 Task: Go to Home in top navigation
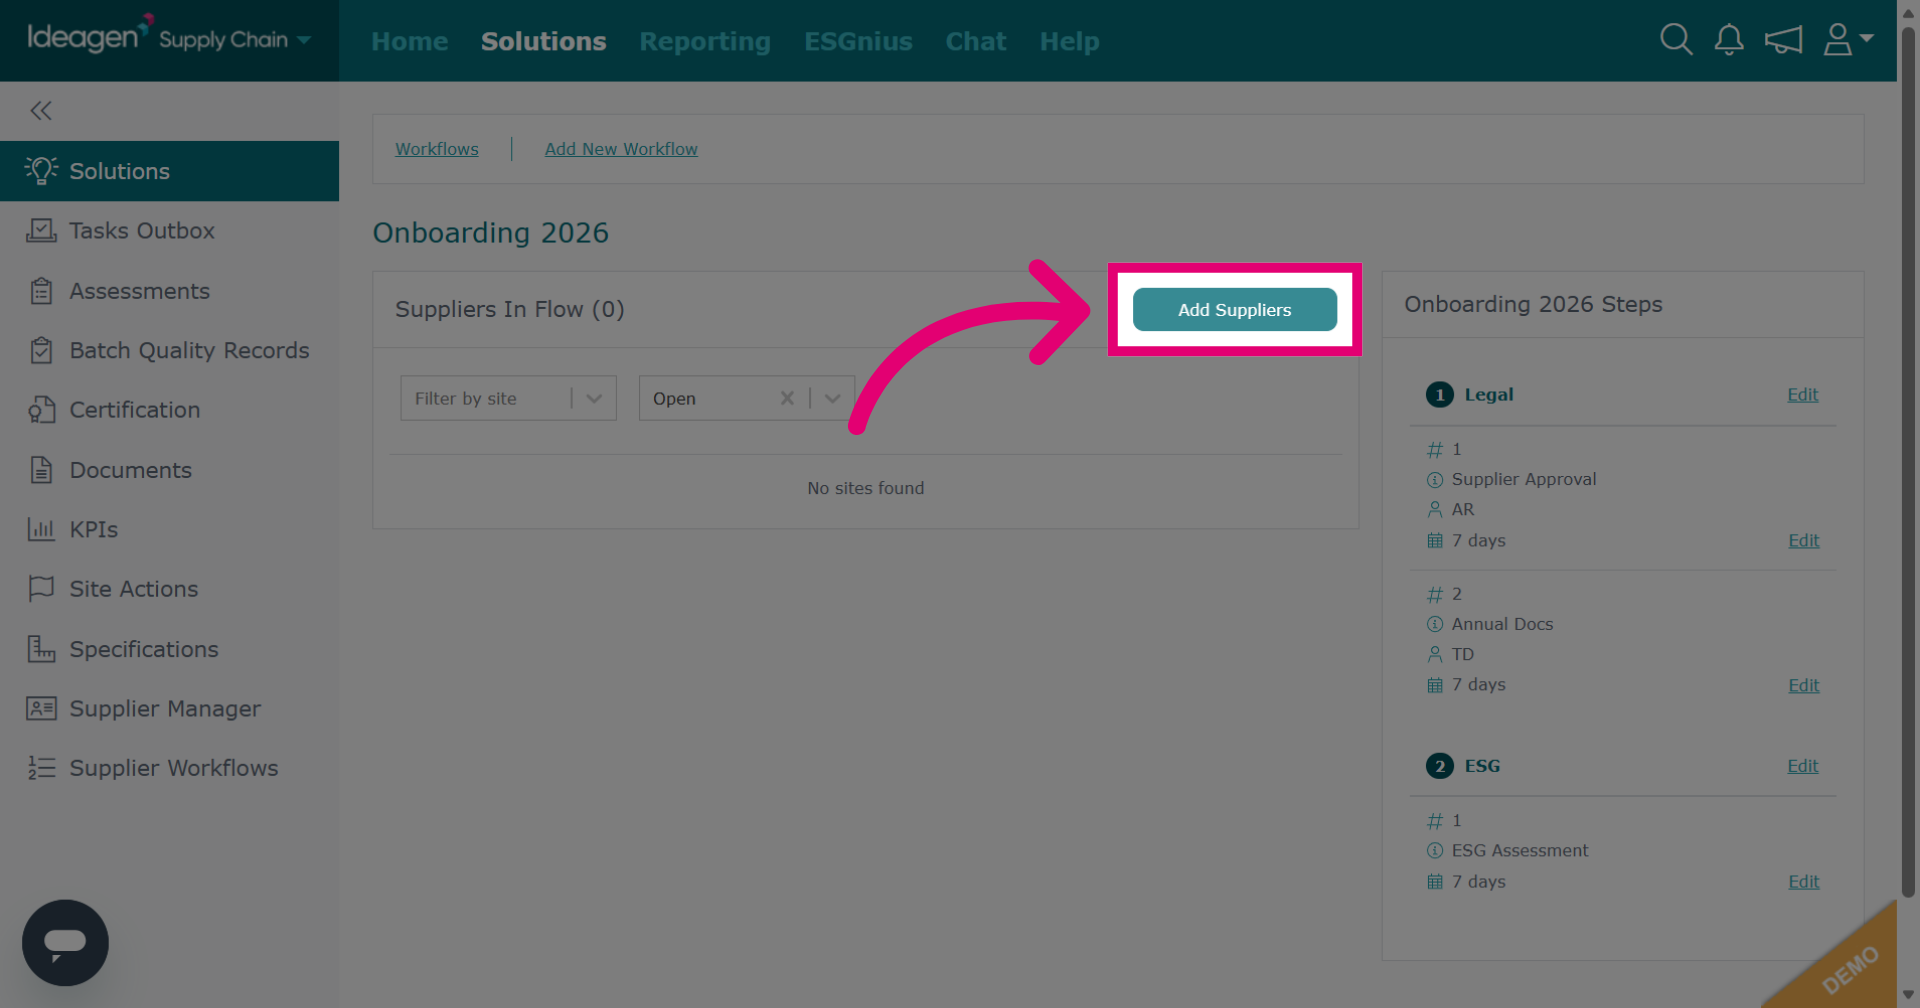pos(410,41)
